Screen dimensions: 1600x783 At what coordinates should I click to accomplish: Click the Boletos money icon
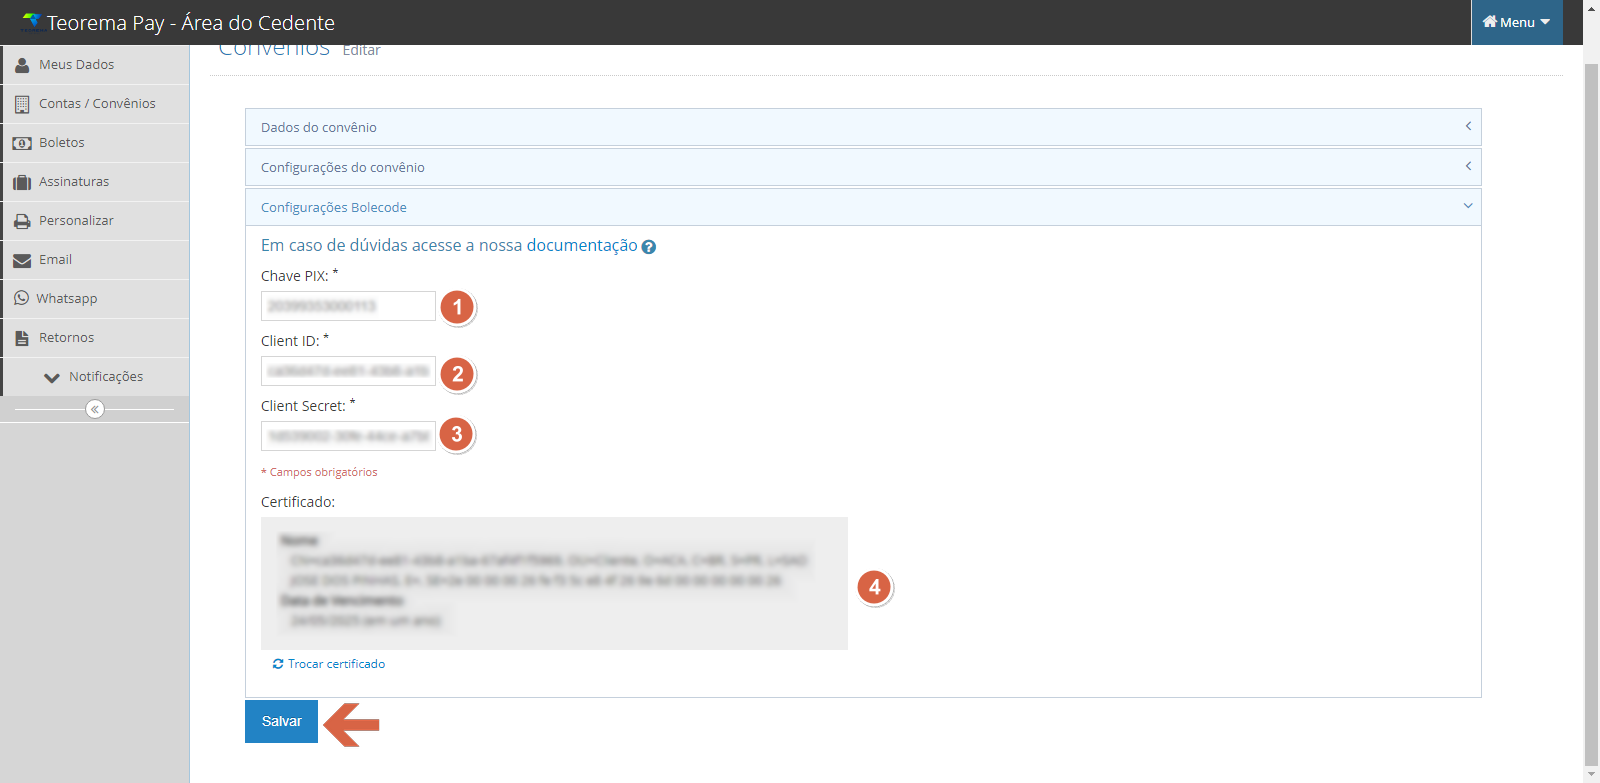pos(22,143)
